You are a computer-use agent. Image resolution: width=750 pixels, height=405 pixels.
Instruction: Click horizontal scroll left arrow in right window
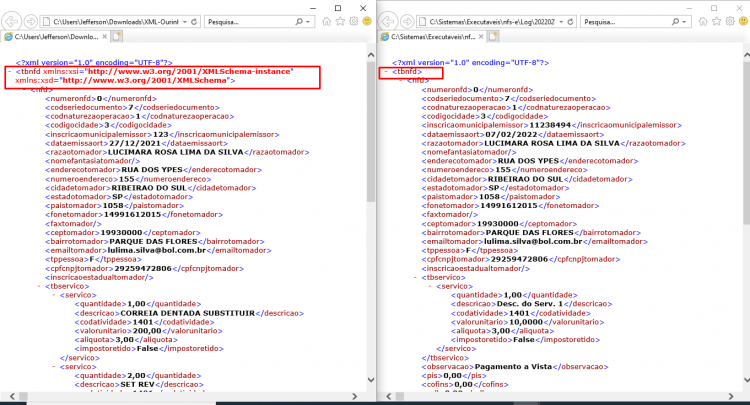tap(388, 396)
